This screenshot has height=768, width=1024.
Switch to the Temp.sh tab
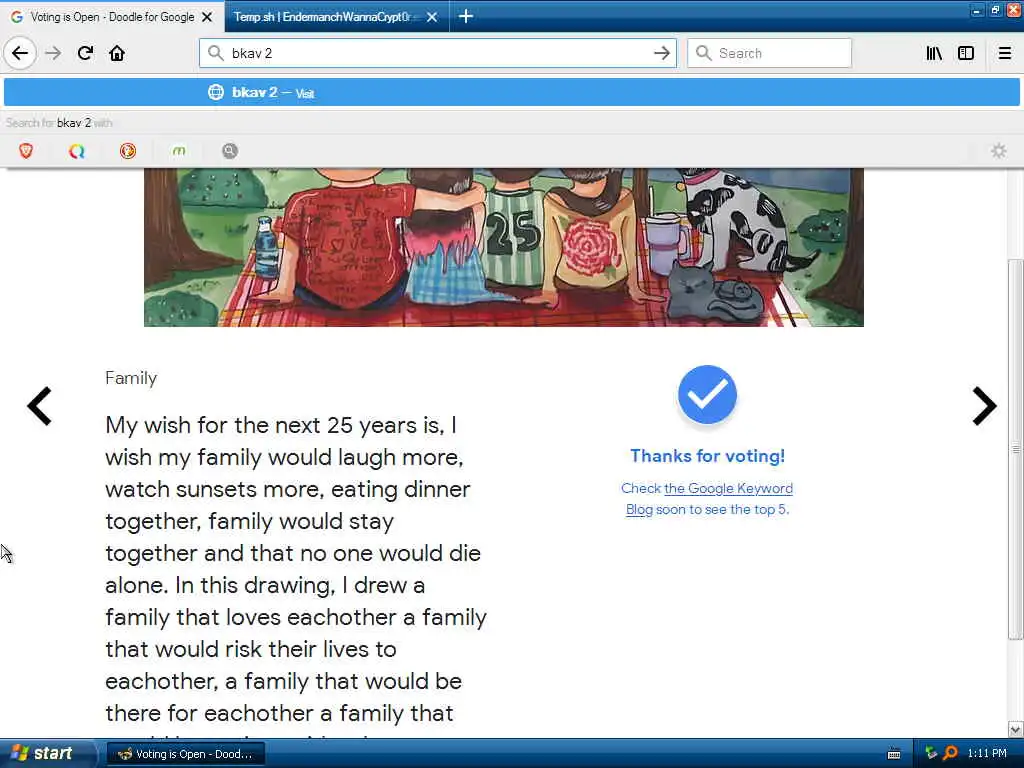tap(336, 17)
